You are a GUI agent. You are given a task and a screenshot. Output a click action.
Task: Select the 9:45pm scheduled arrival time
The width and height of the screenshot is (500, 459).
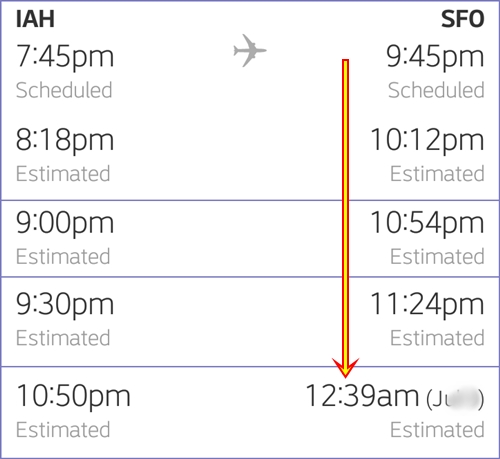coord(435,57)
